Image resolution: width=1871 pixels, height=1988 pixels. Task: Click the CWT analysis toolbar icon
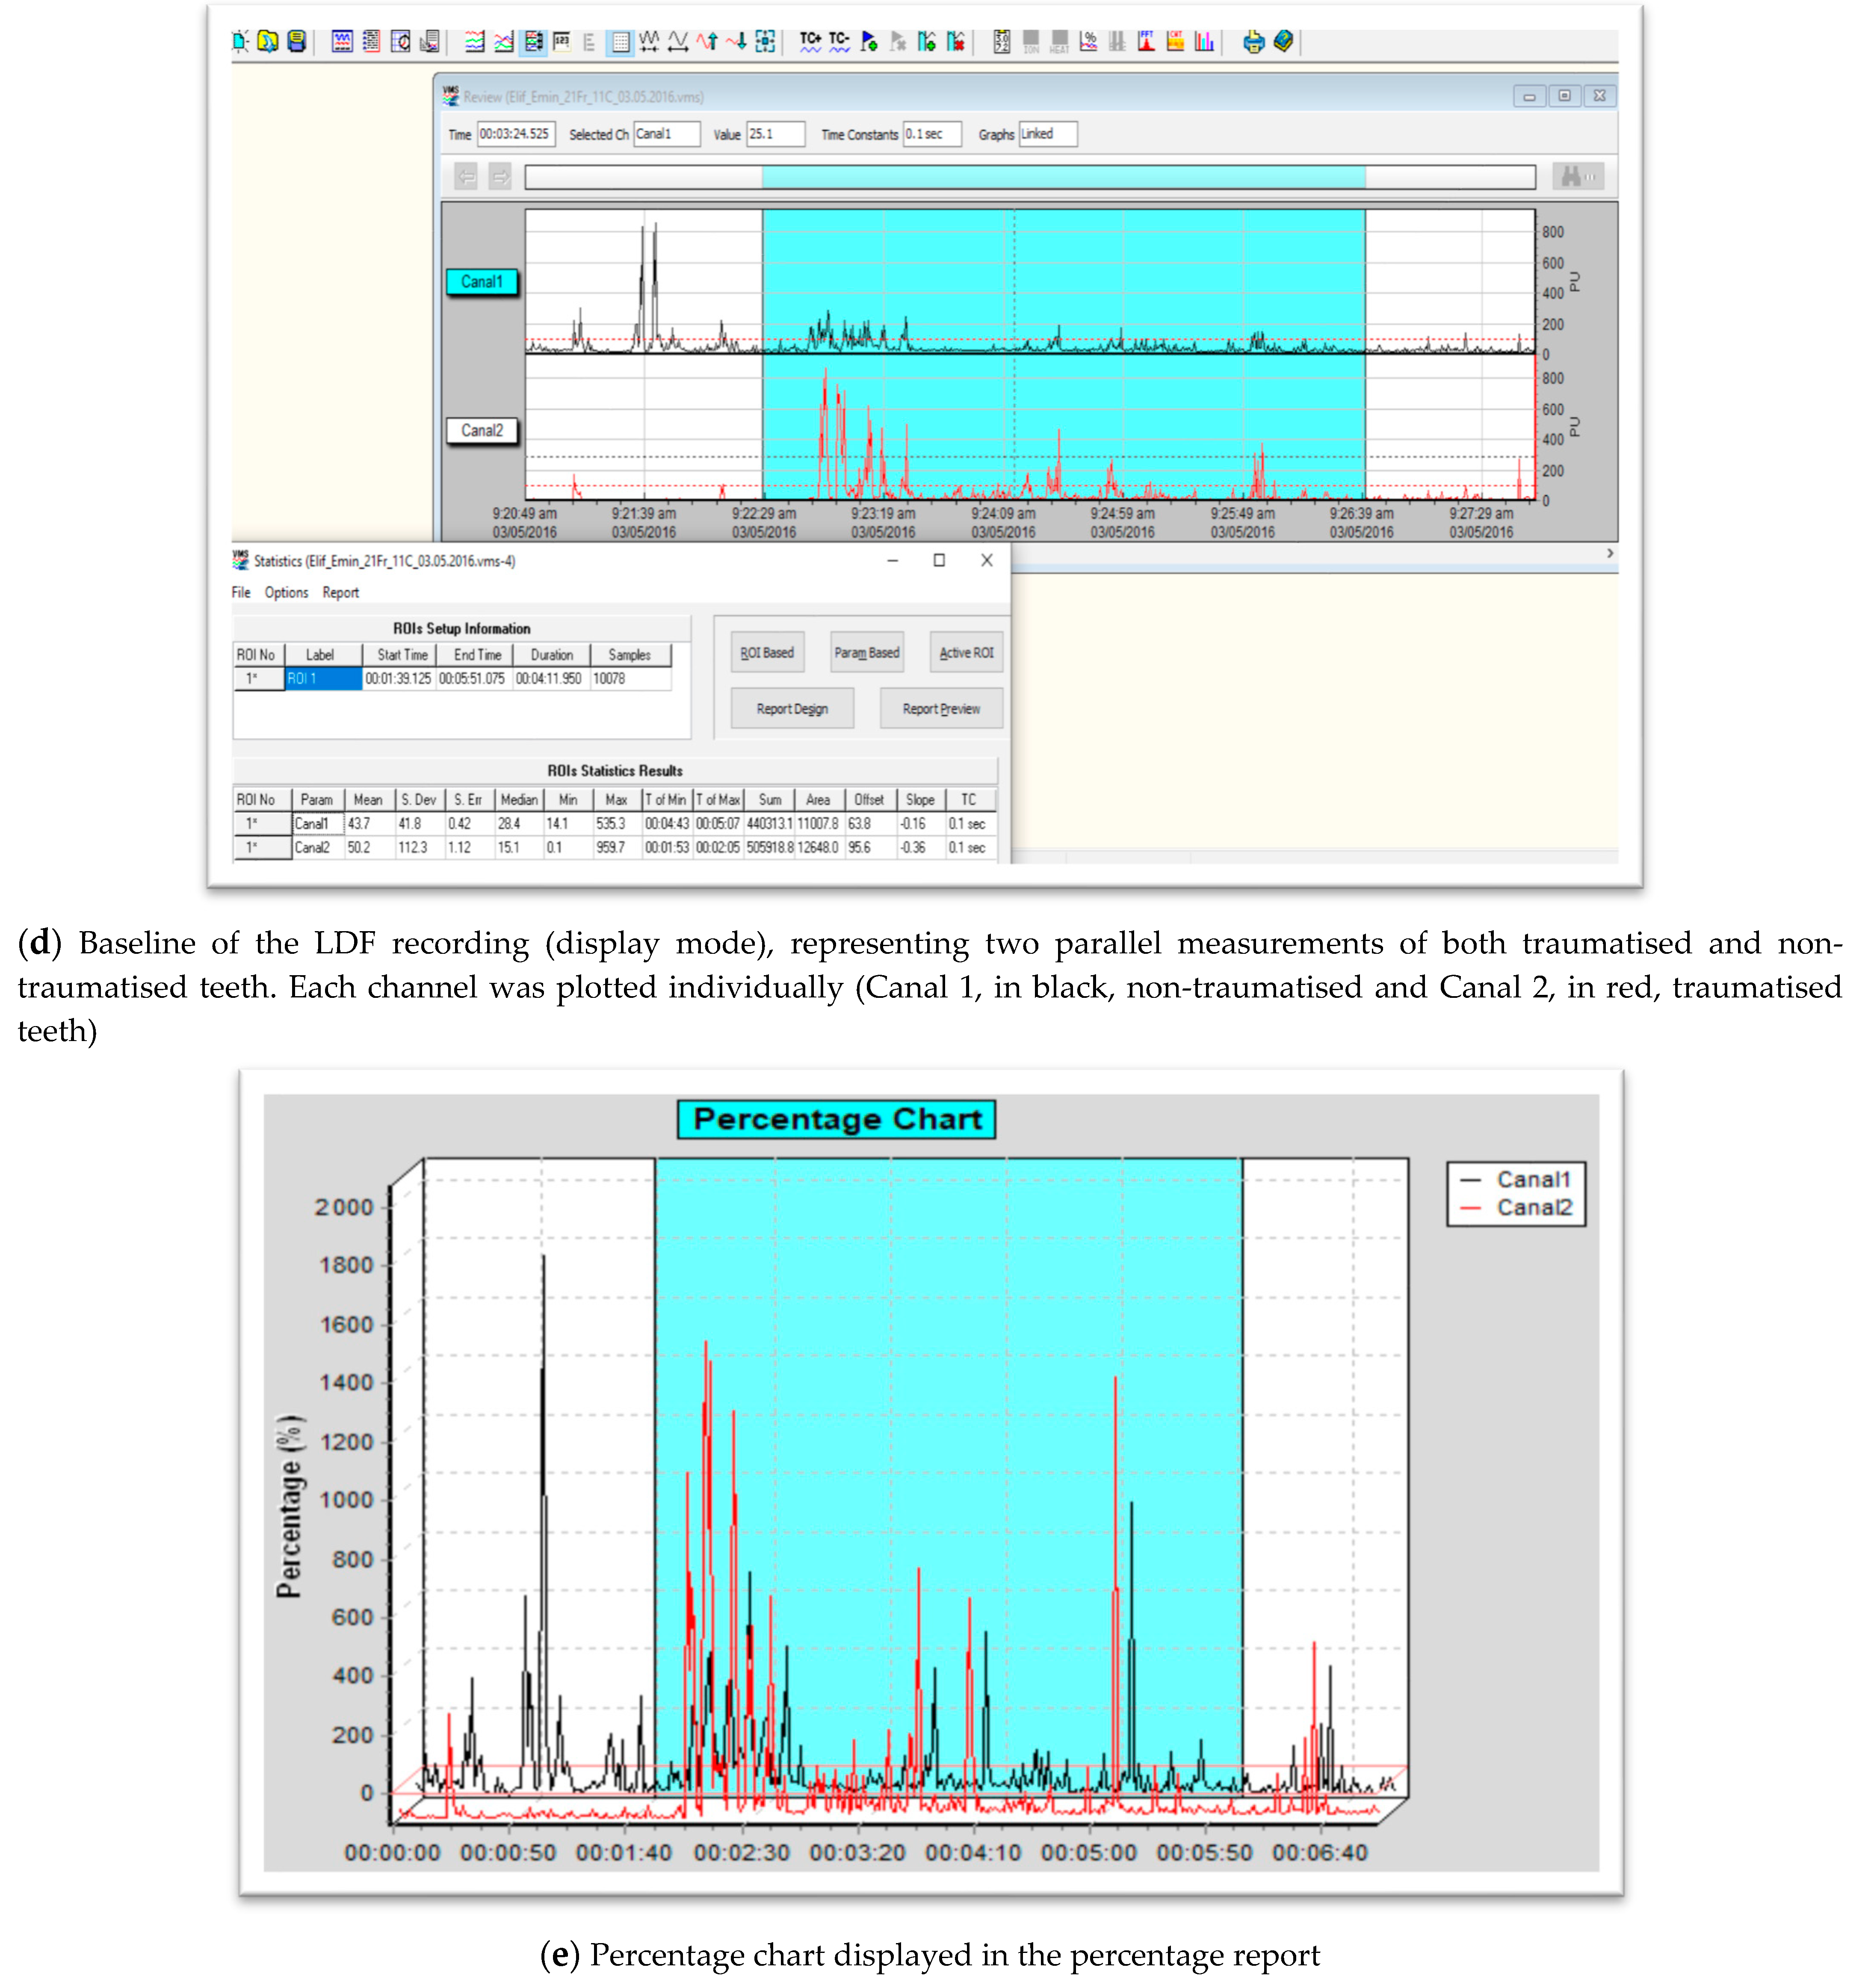click(1175, 41)
